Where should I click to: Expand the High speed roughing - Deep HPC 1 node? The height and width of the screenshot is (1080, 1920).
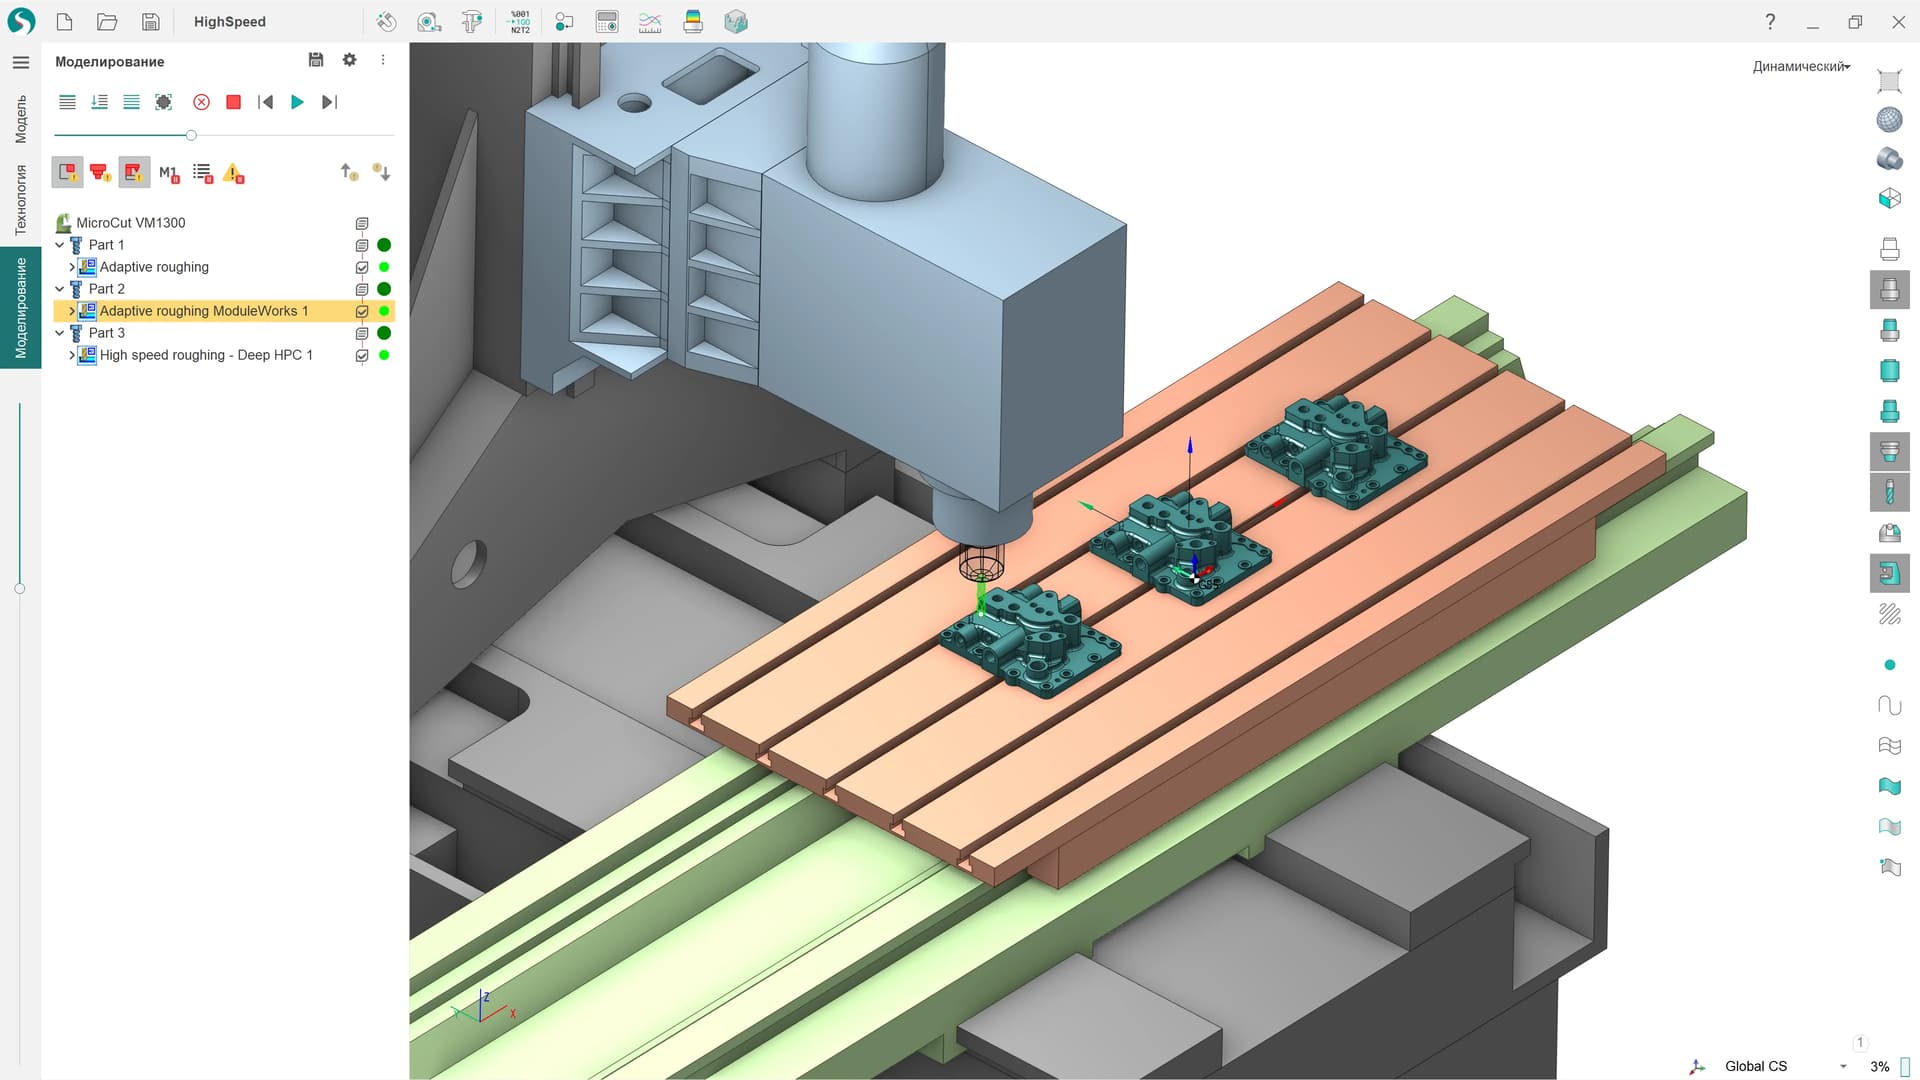71,355
